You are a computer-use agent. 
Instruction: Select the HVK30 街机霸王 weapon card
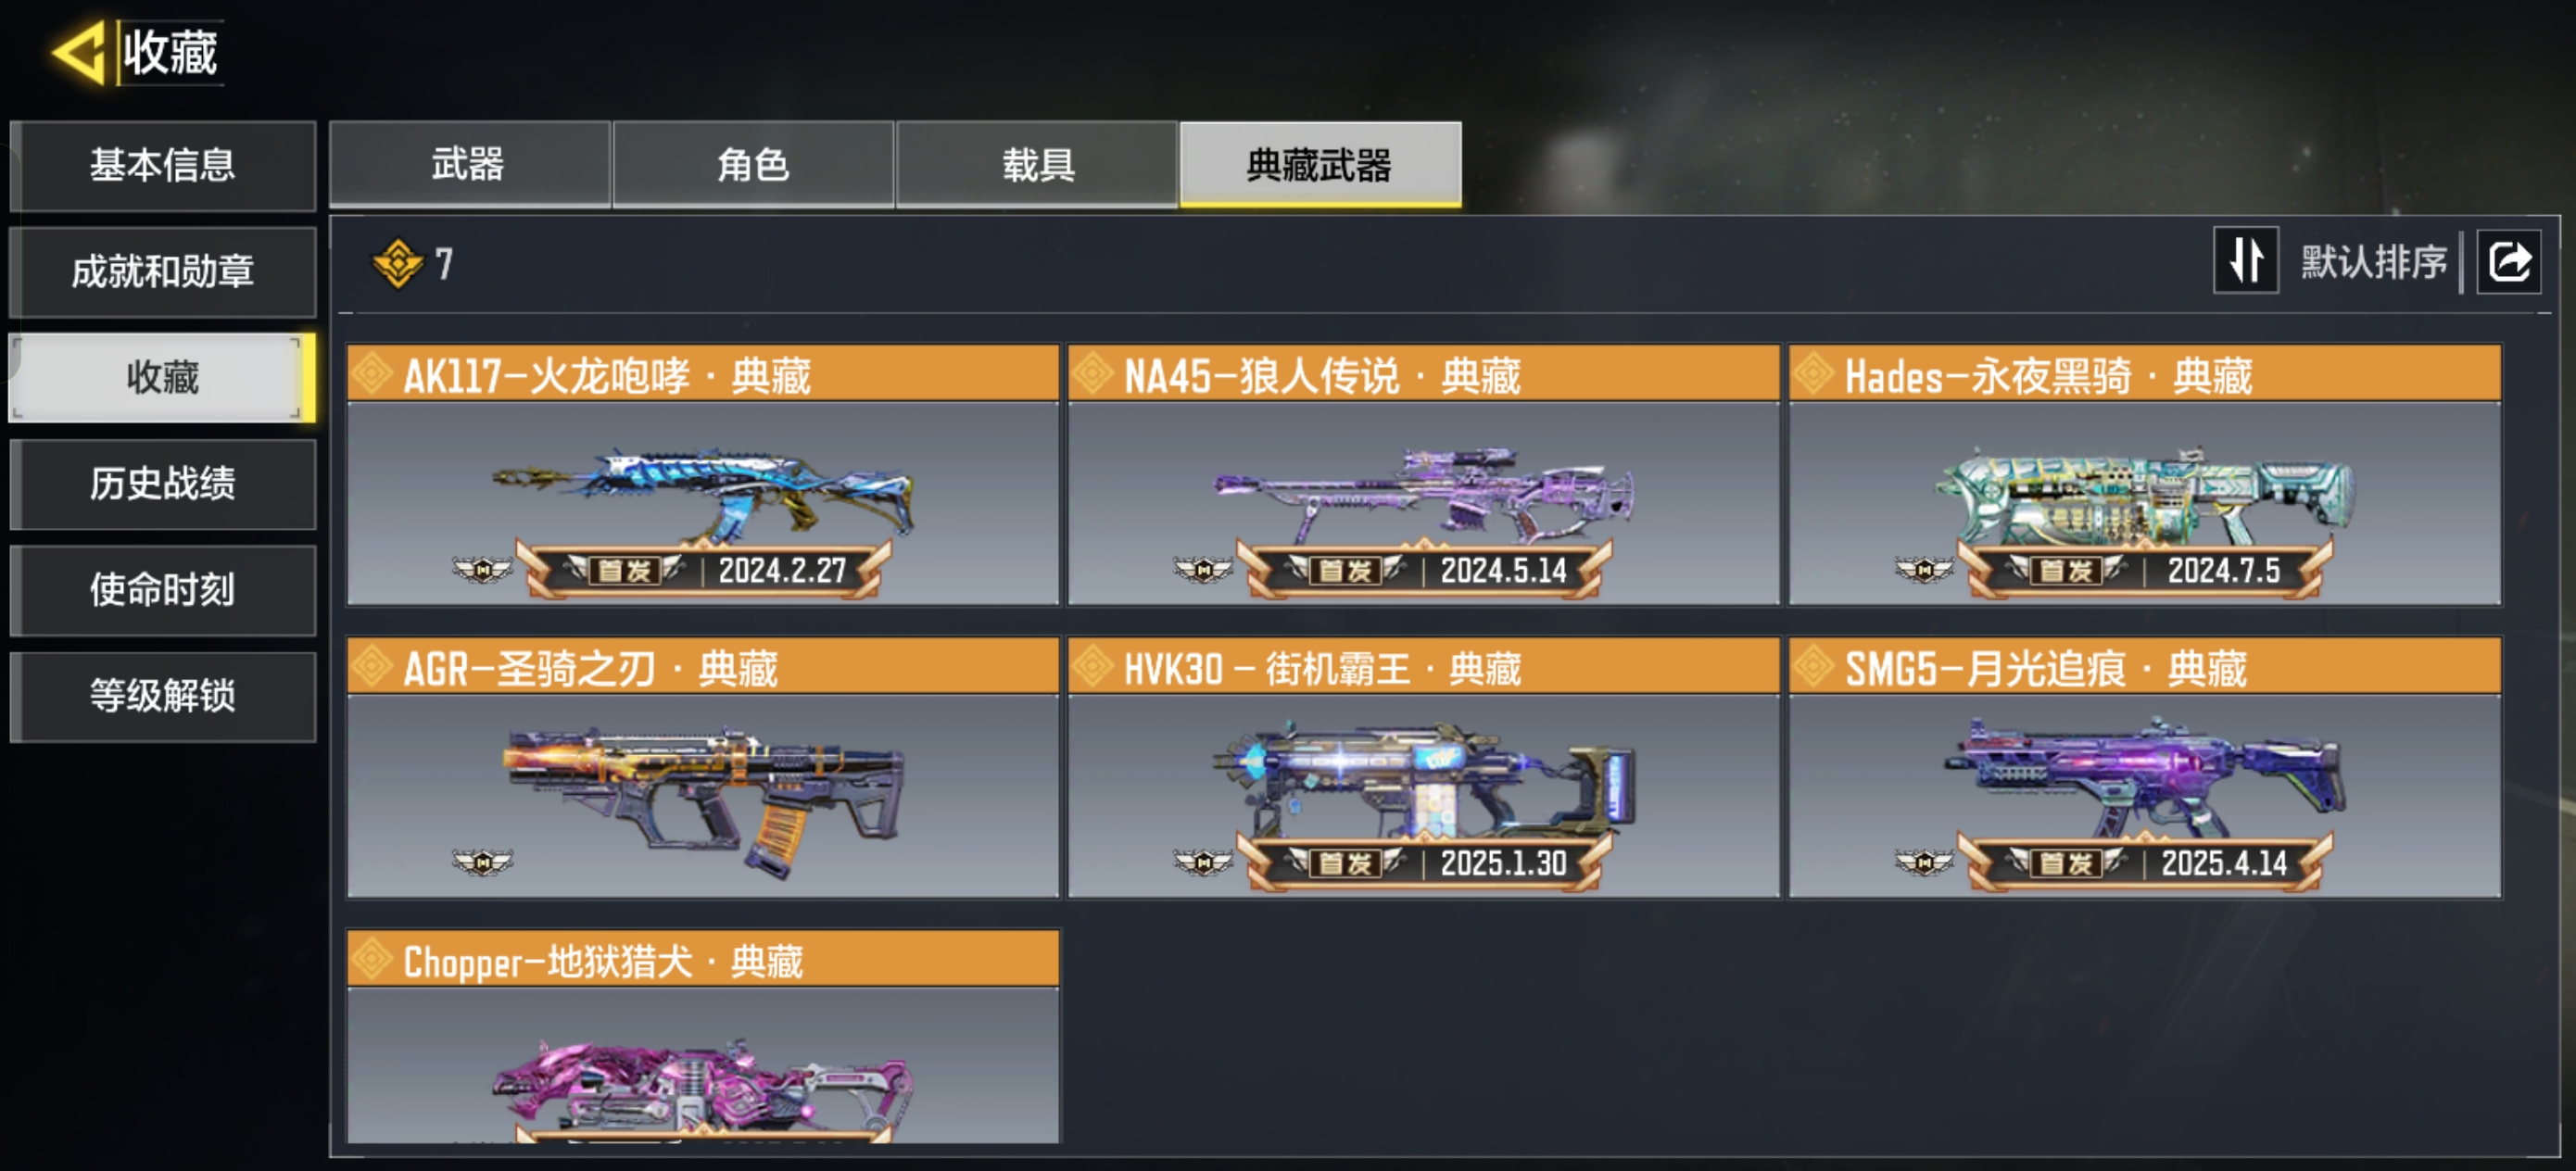(x=1423, y=768)
